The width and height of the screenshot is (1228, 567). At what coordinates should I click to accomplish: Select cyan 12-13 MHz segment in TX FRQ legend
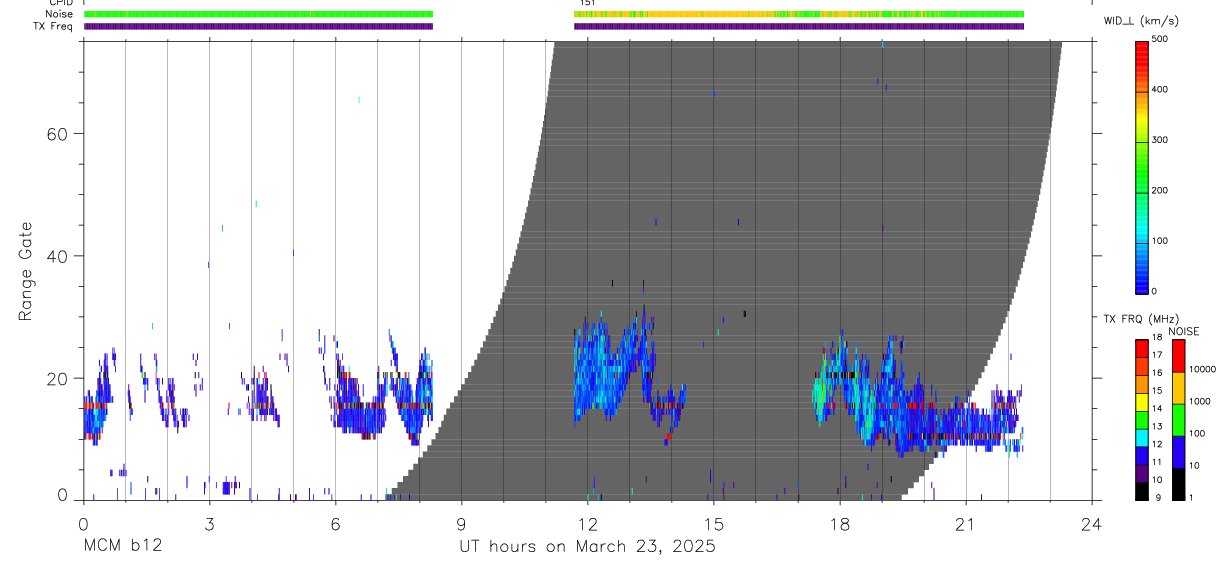click(1142, 437)
